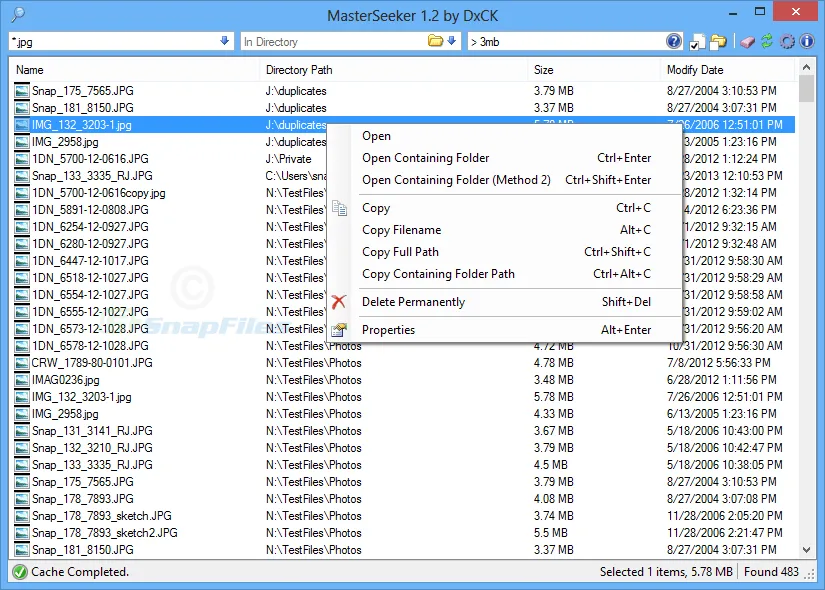Click the image icon of 1DN_5700-12-0616copy.jpg
825x590 pixels.
click(22, 193)
